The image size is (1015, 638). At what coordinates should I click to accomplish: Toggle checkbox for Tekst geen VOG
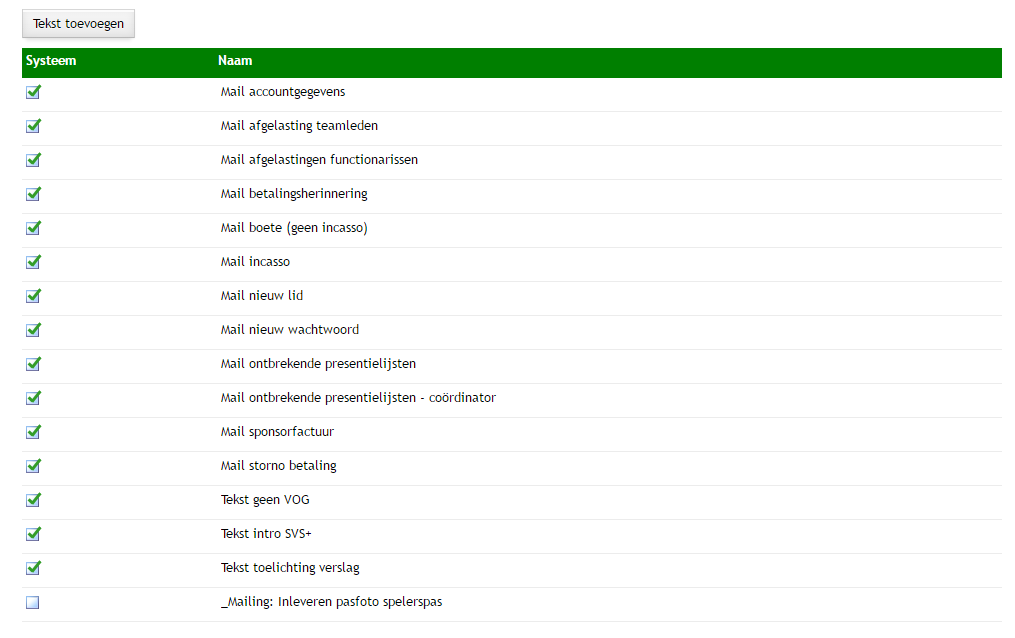click(33, 500)
